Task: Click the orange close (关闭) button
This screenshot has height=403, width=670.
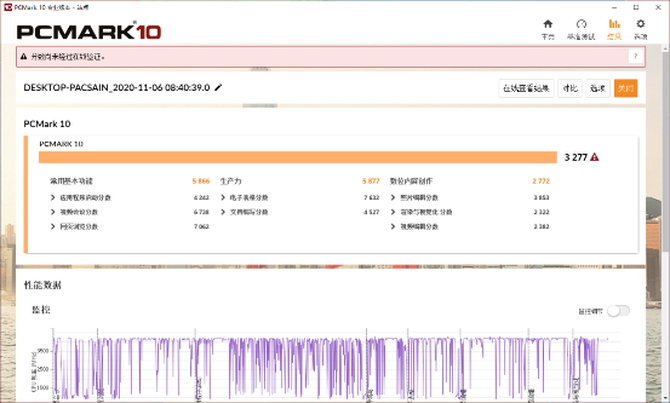Action: click(x=625, y=88)
